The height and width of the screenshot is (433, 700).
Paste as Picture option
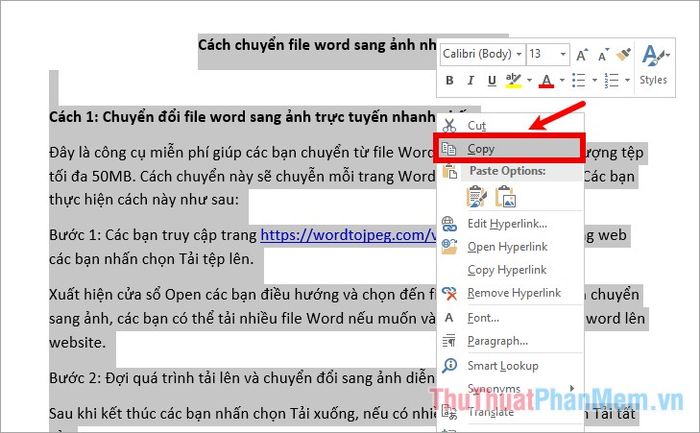(x=506, y=196)
